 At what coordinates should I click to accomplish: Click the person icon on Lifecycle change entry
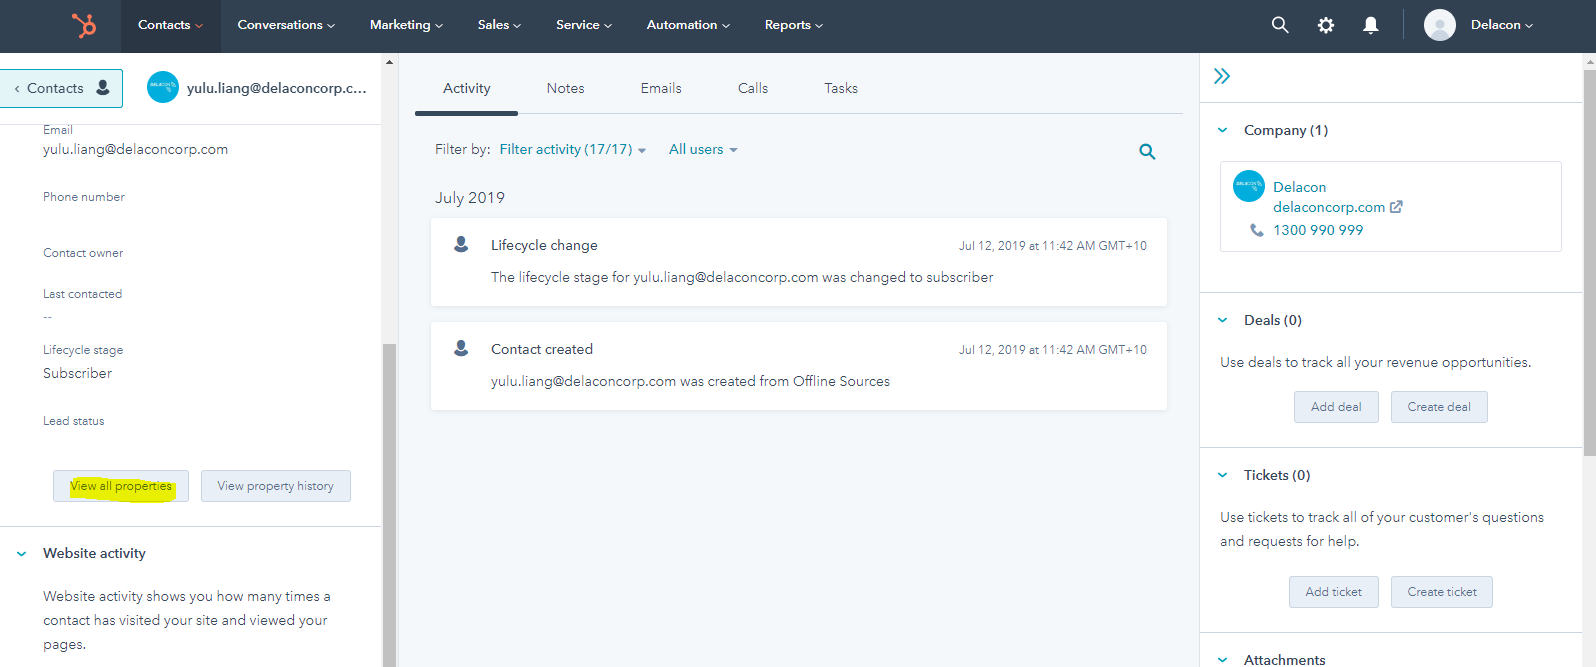pyautogui.click(x=461, y=244)
